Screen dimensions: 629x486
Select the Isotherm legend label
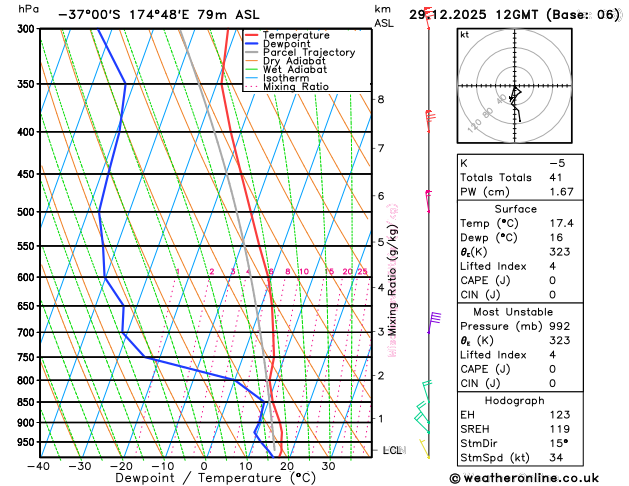286,78
